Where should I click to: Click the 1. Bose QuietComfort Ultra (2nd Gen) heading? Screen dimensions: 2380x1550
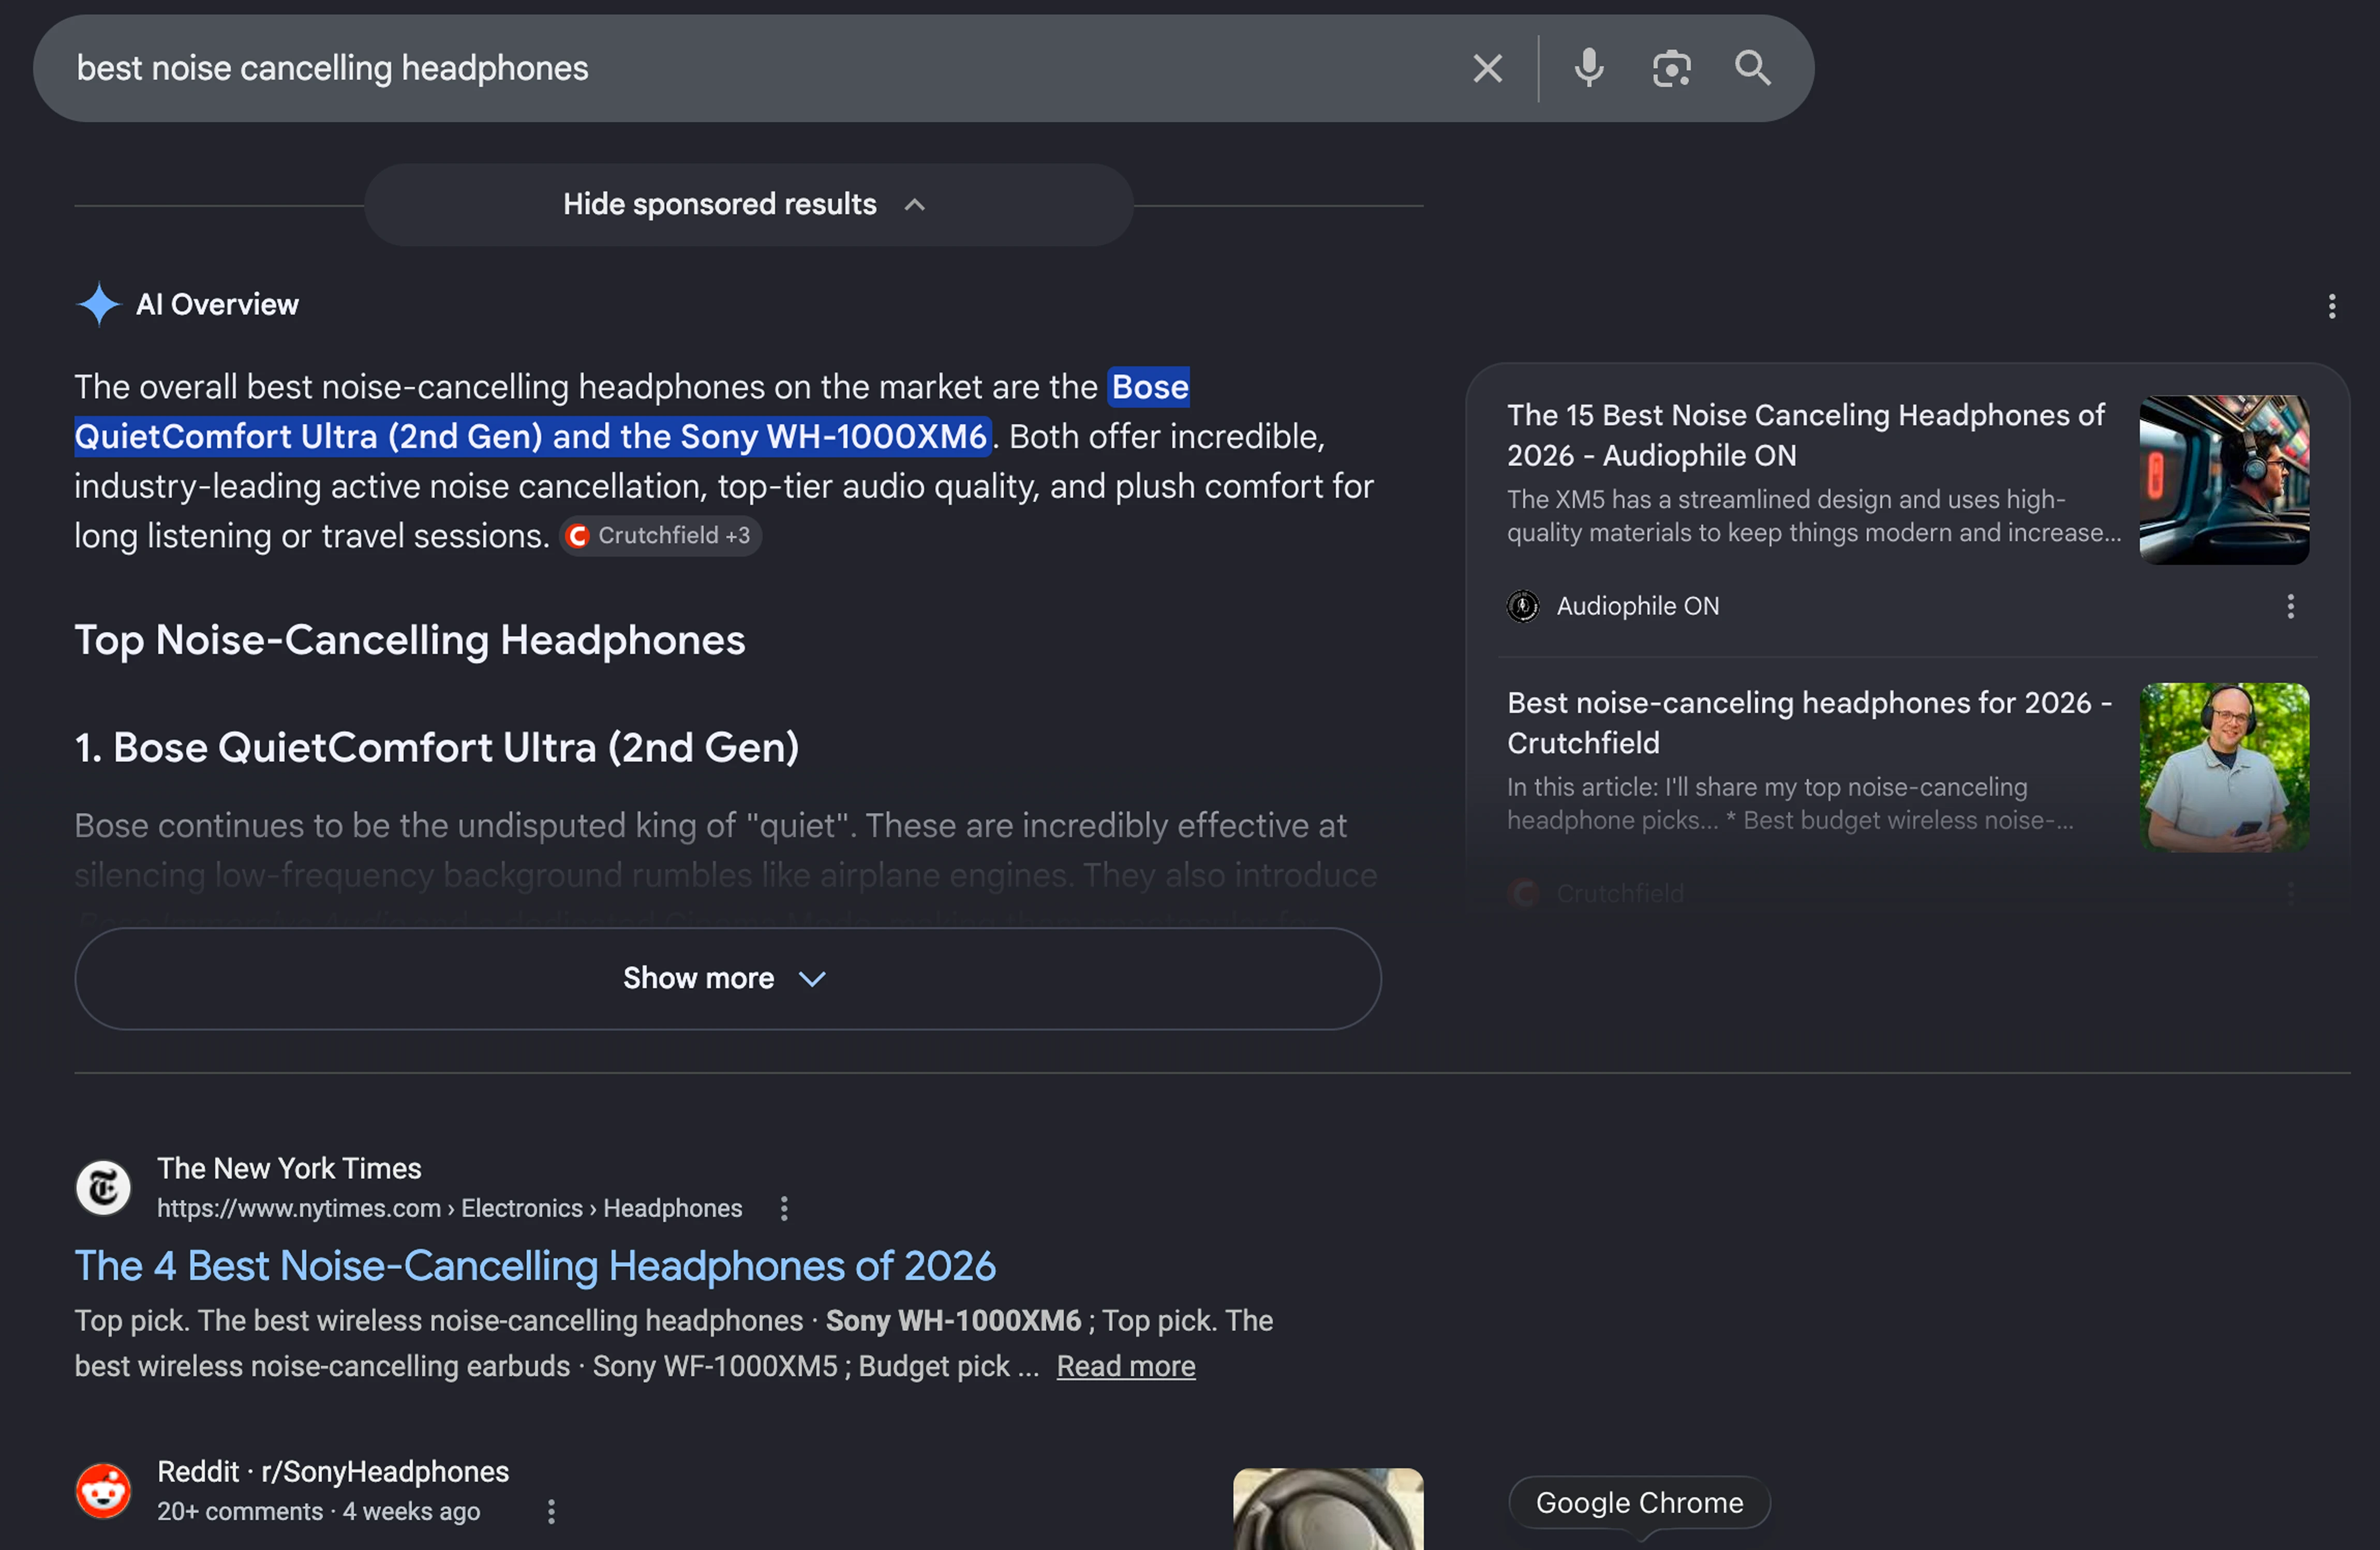(x=437, y=747)
